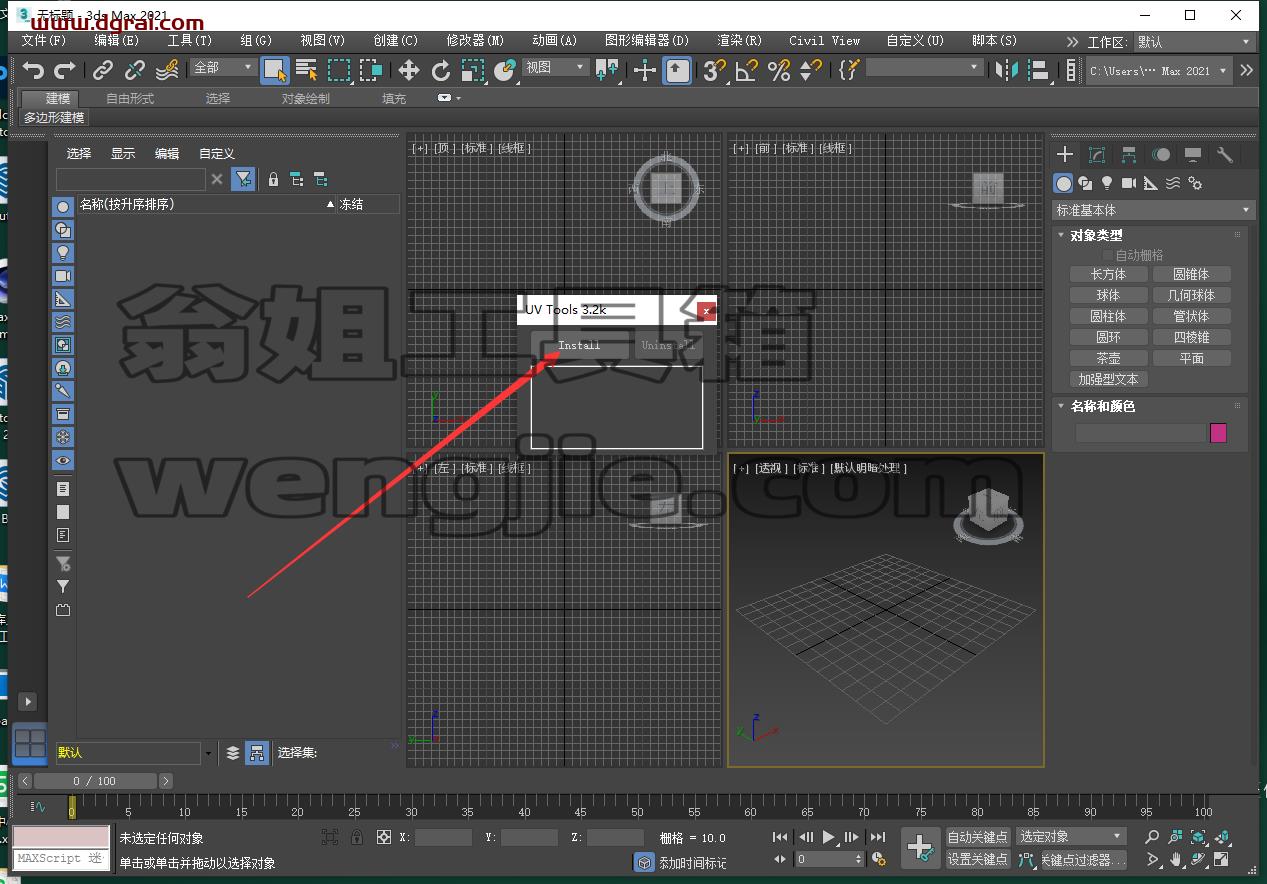Image resolution: width=1267 pixels, height=884 pixels.
Task: Click the 加强型文本 button
Action: (1108, 379)
